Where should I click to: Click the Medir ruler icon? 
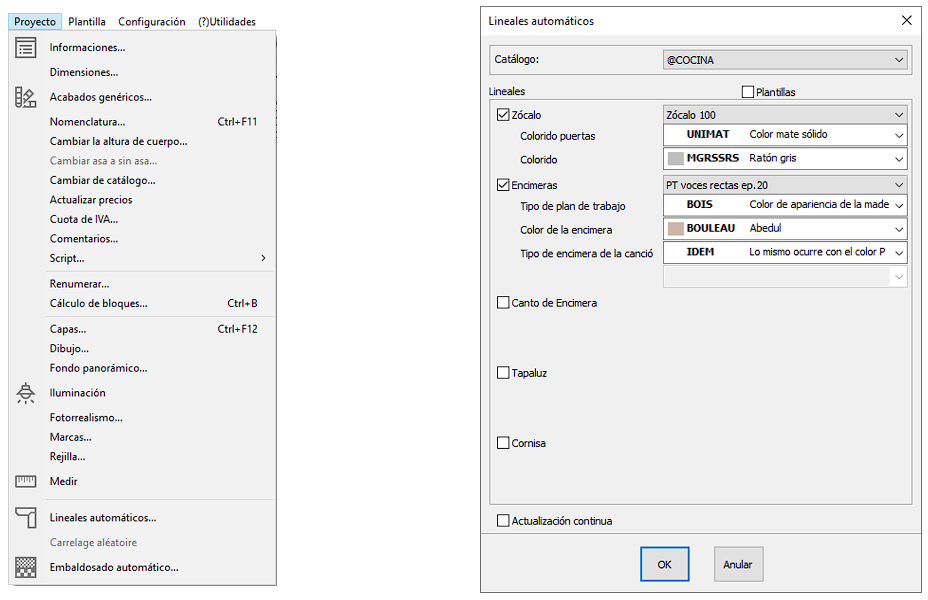click(x=26, y=482)
